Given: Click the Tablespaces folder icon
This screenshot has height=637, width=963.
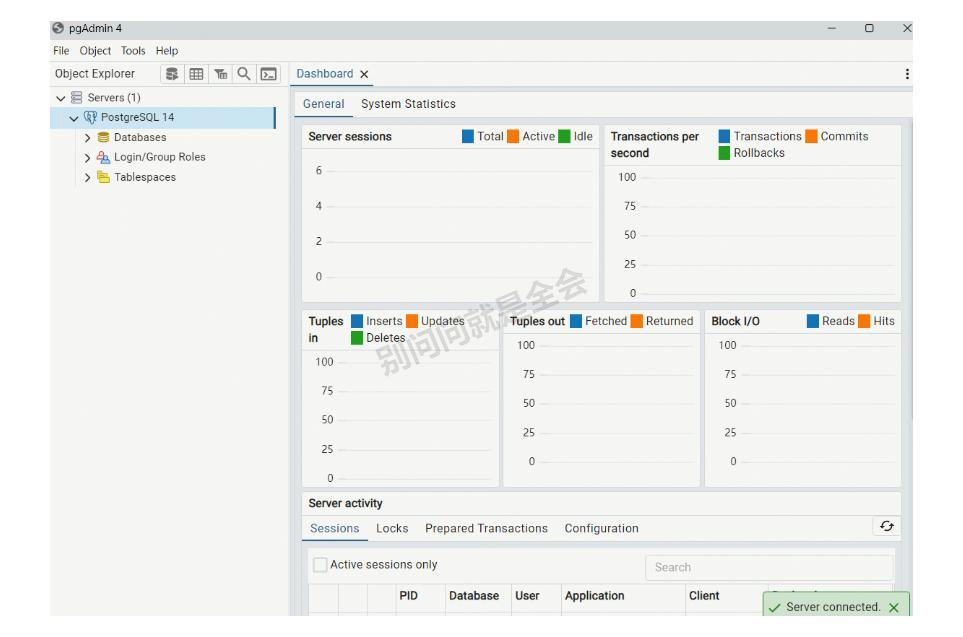Looking at the screenshot, I should tap(103, 177).
